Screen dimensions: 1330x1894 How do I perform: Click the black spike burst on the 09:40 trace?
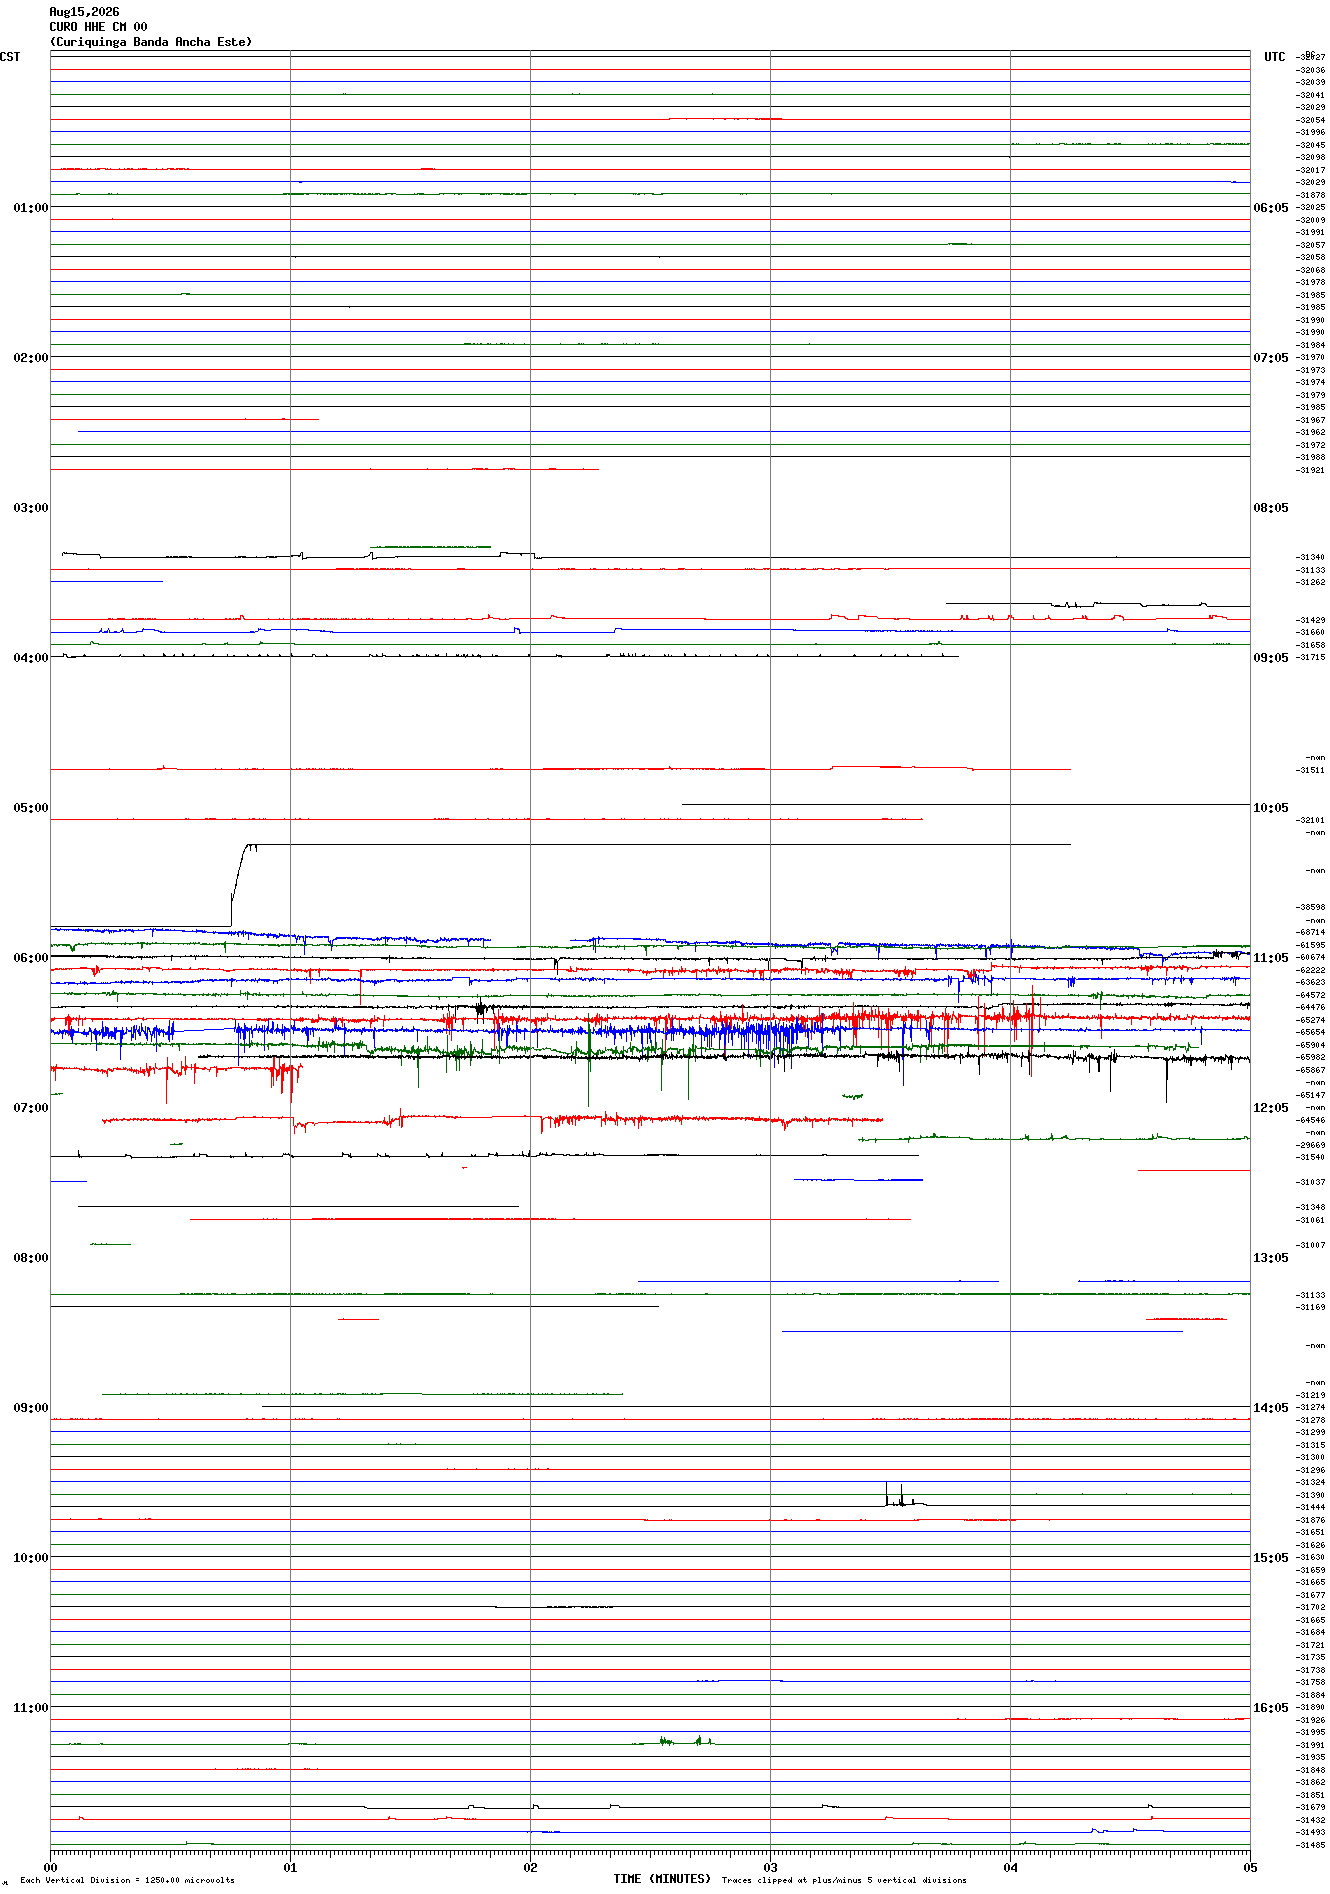click(904, 1495)
